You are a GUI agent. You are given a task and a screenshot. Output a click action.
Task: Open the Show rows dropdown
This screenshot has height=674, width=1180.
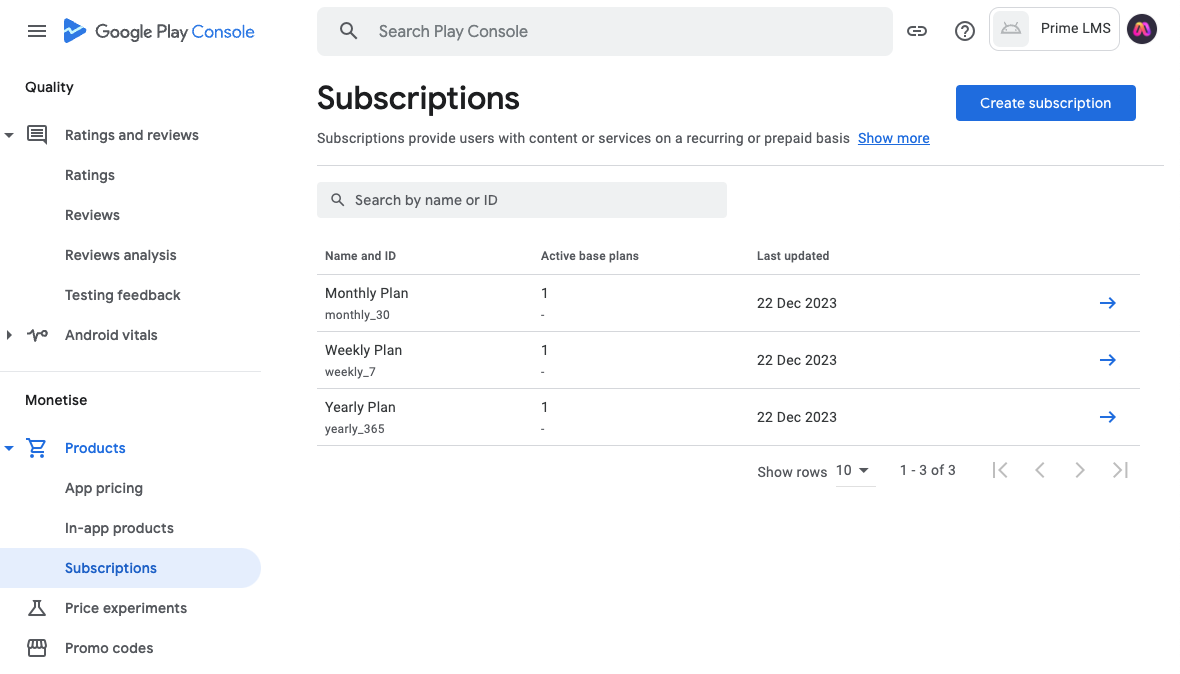[854, 470]
